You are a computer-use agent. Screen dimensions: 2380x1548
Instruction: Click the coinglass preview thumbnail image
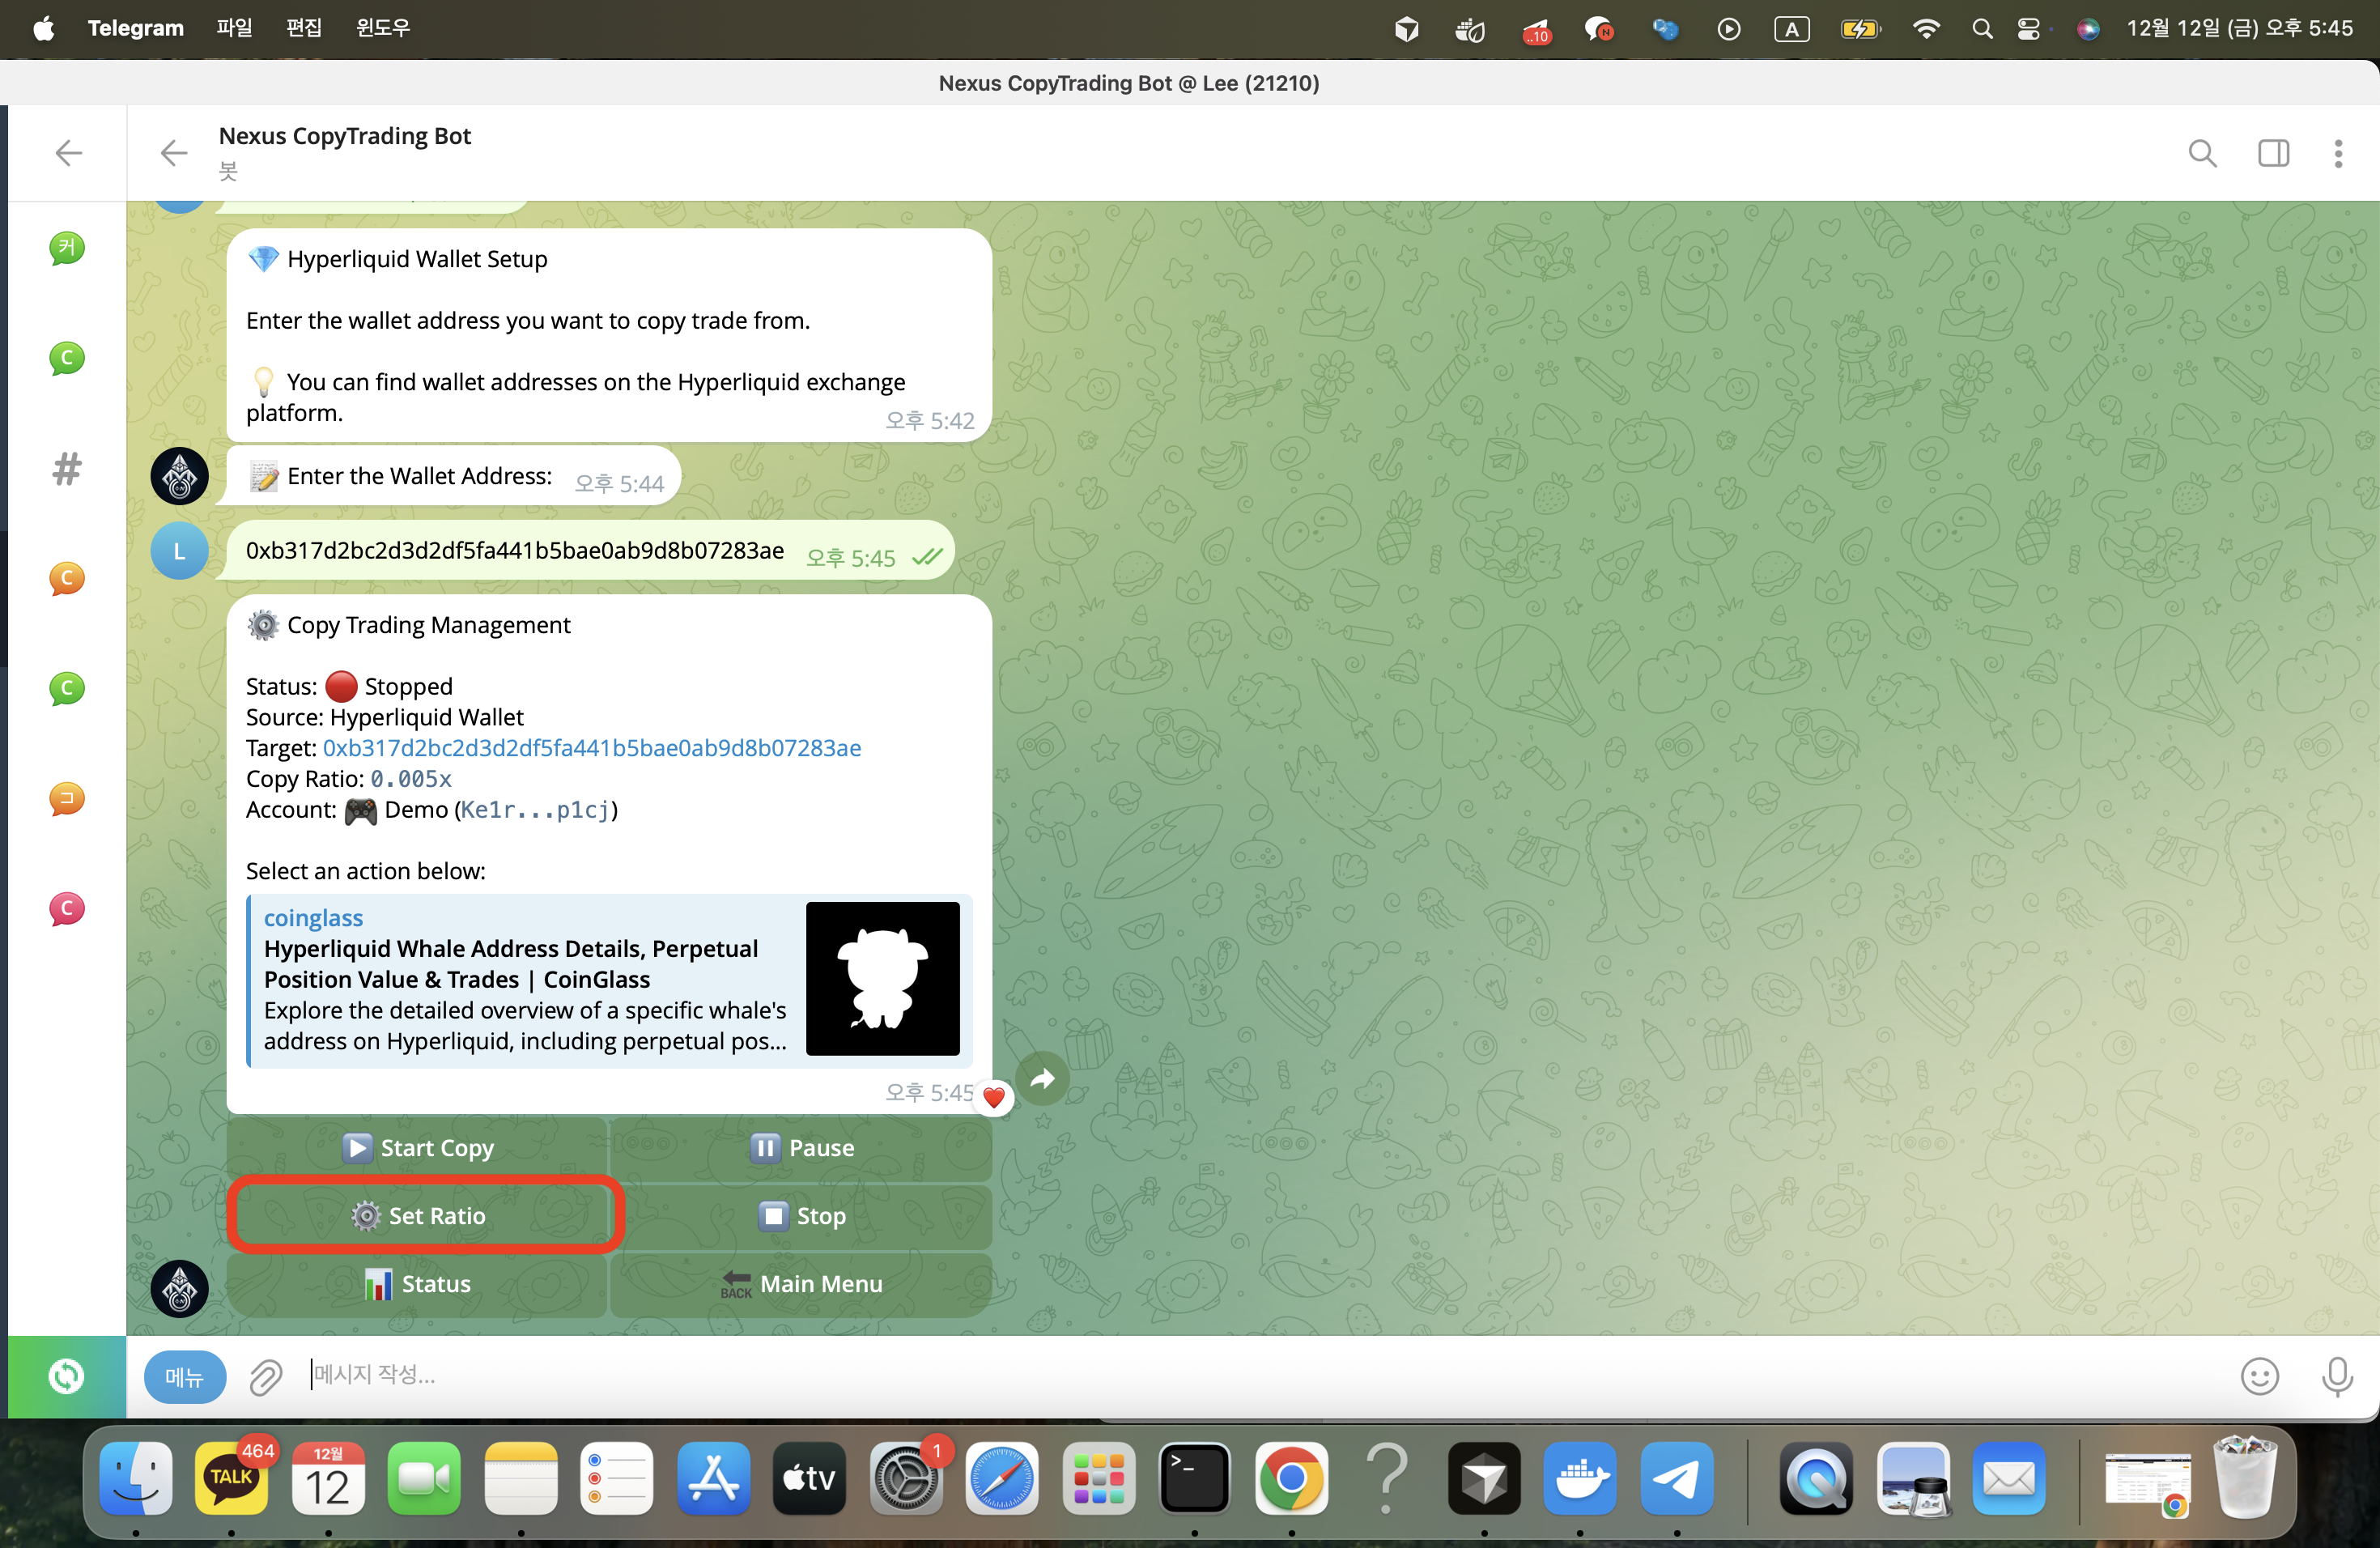point(882,978)
